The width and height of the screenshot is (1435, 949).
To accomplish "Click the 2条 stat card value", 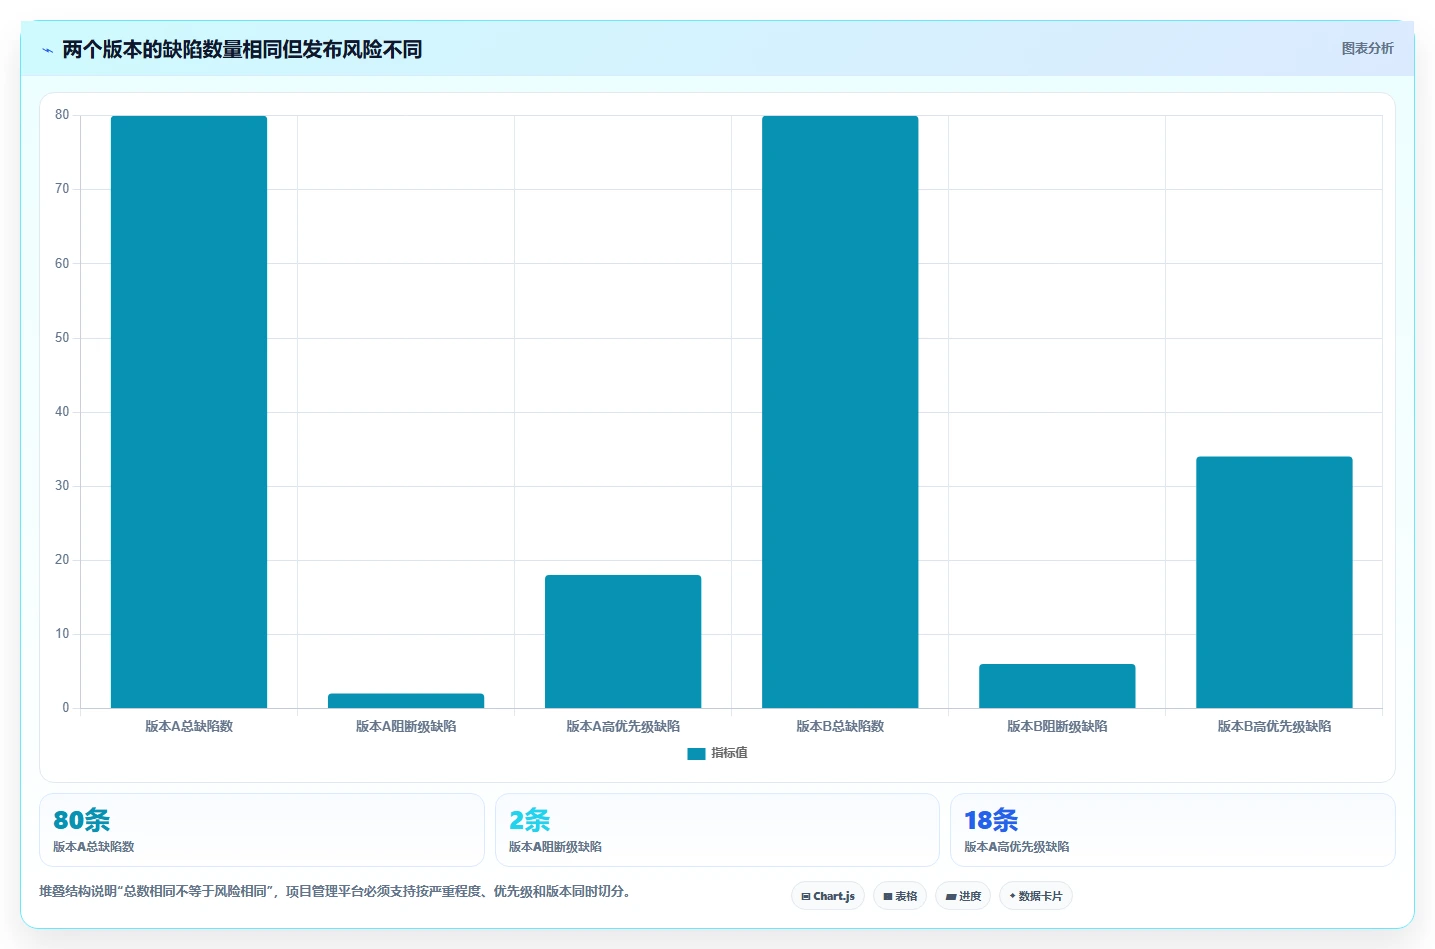I will [530, 820].
